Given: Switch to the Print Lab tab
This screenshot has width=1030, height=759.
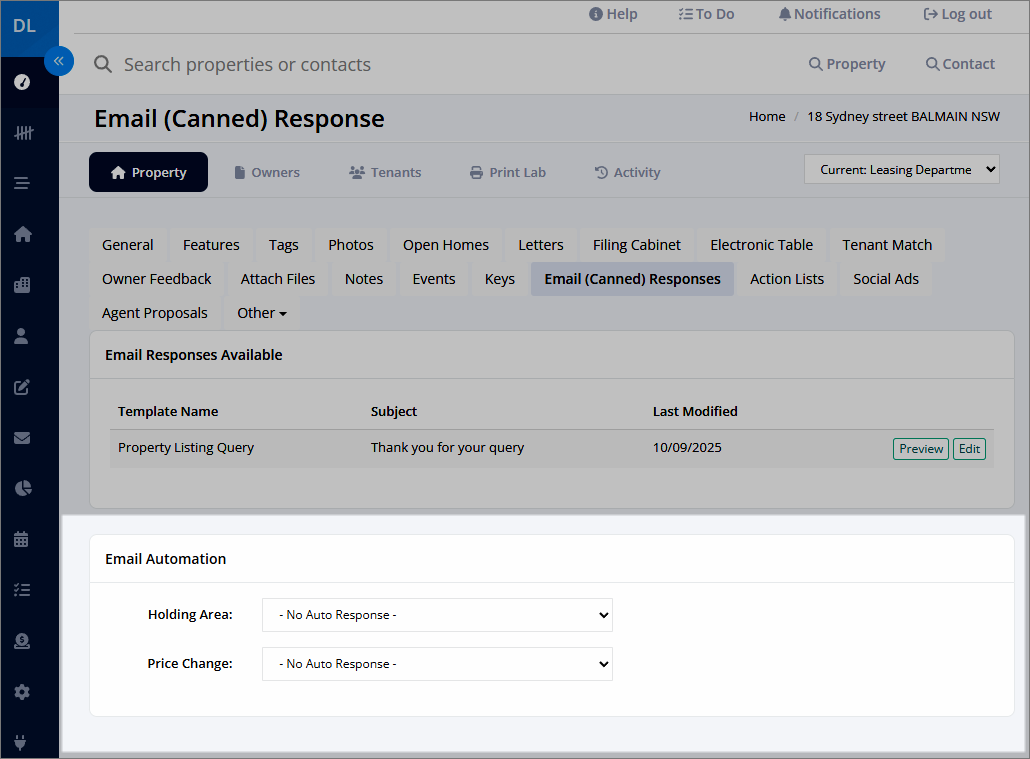Looking at the screenshot, I should tap(508, 172).
